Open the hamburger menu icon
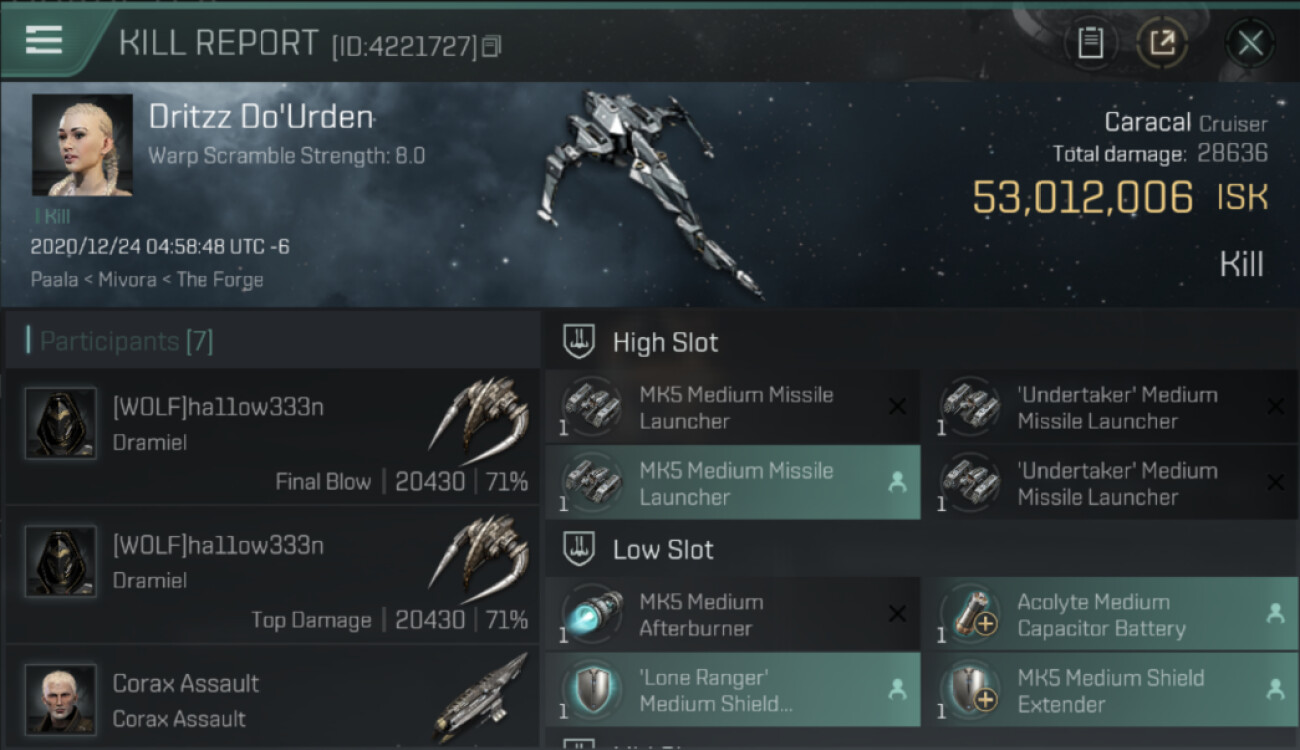The width and height of the screenshot is (1300, 750). pyautogui.click(x=43, y=40)
